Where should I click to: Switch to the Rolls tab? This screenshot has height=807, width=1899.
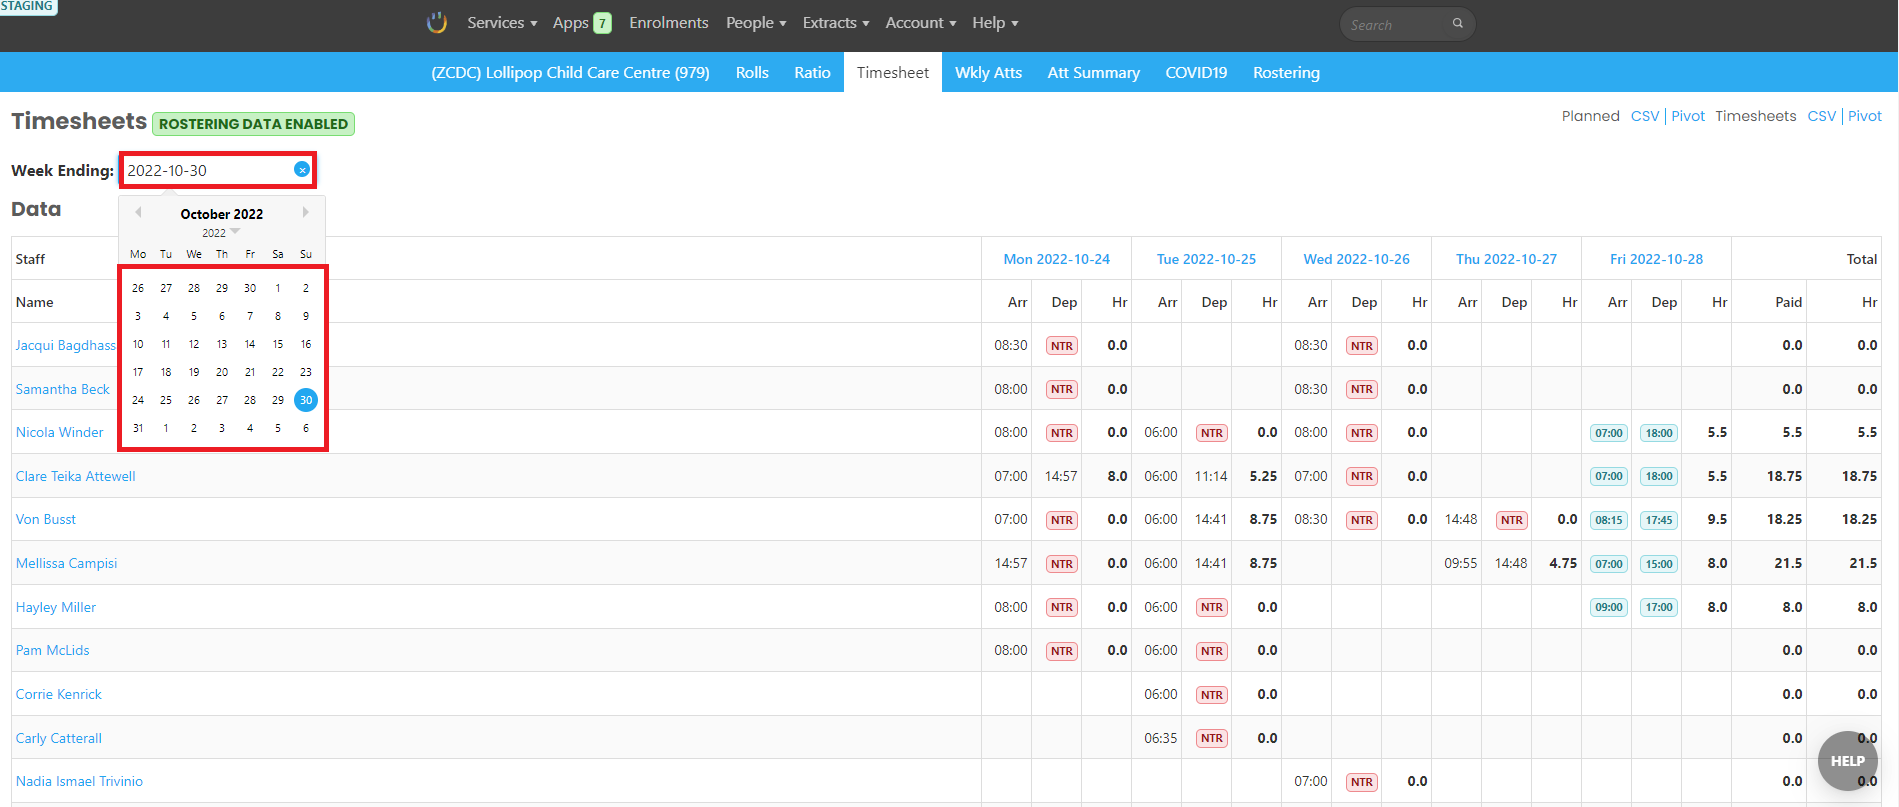(x=752, y=72)
